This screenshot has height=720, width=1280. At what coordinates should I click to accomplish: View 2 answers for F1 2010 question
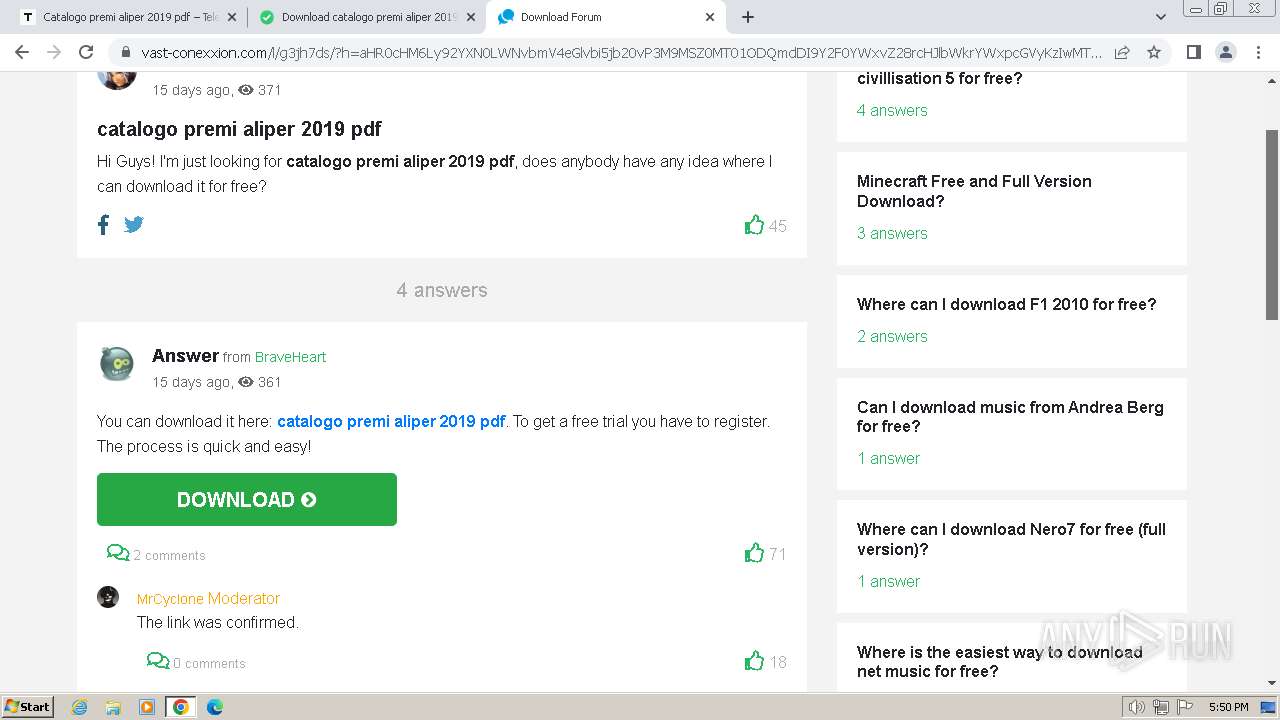coord(892,336)
